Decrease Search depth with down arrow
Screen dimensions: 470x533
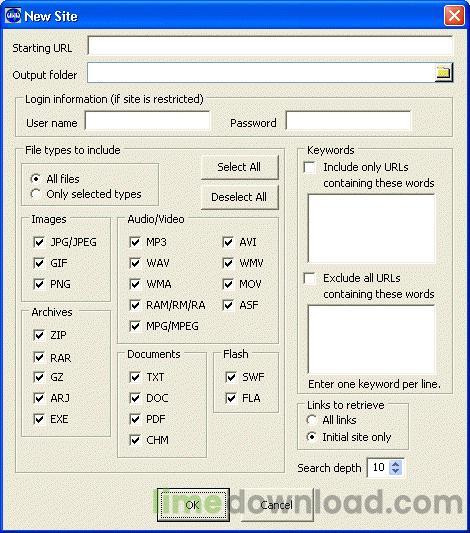396,471
